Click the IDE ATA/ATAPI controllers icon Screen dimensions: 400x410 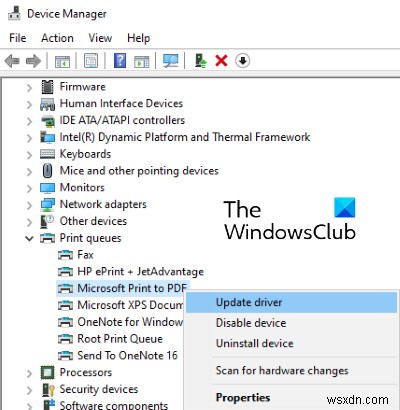coord(48,121)
